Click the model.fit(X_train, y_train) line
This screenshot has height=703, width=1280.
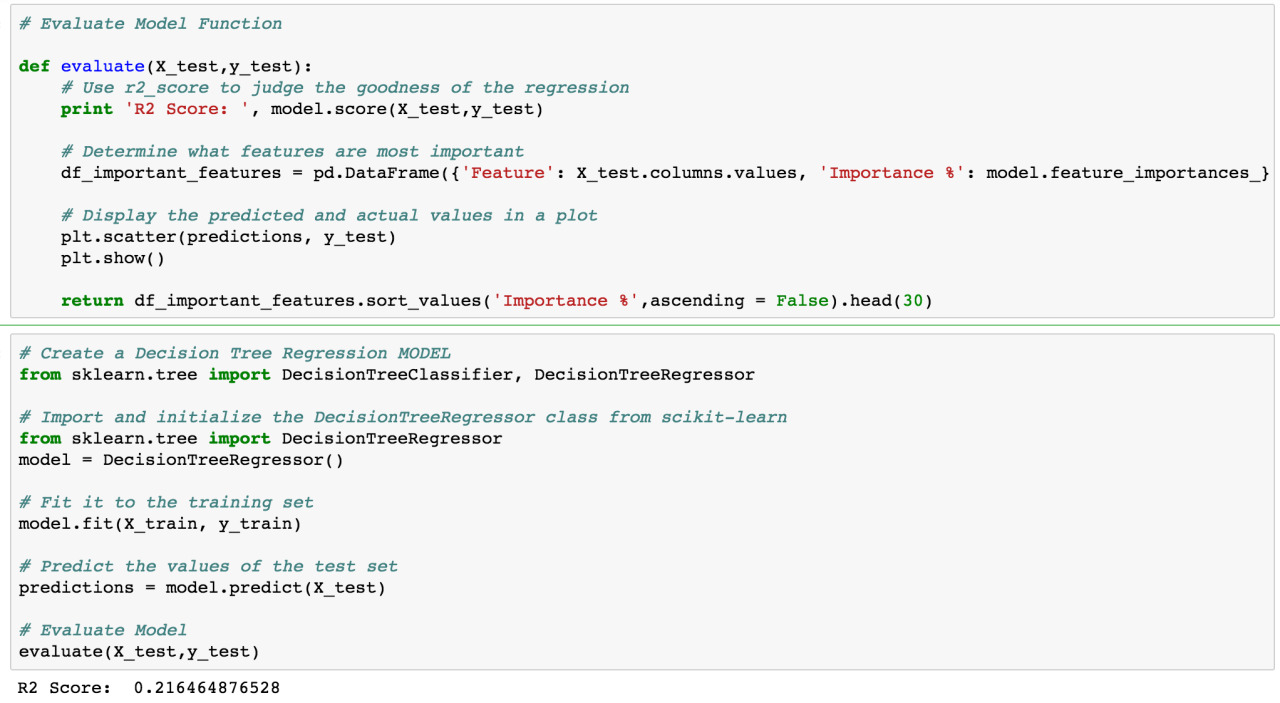coord(160,524)
